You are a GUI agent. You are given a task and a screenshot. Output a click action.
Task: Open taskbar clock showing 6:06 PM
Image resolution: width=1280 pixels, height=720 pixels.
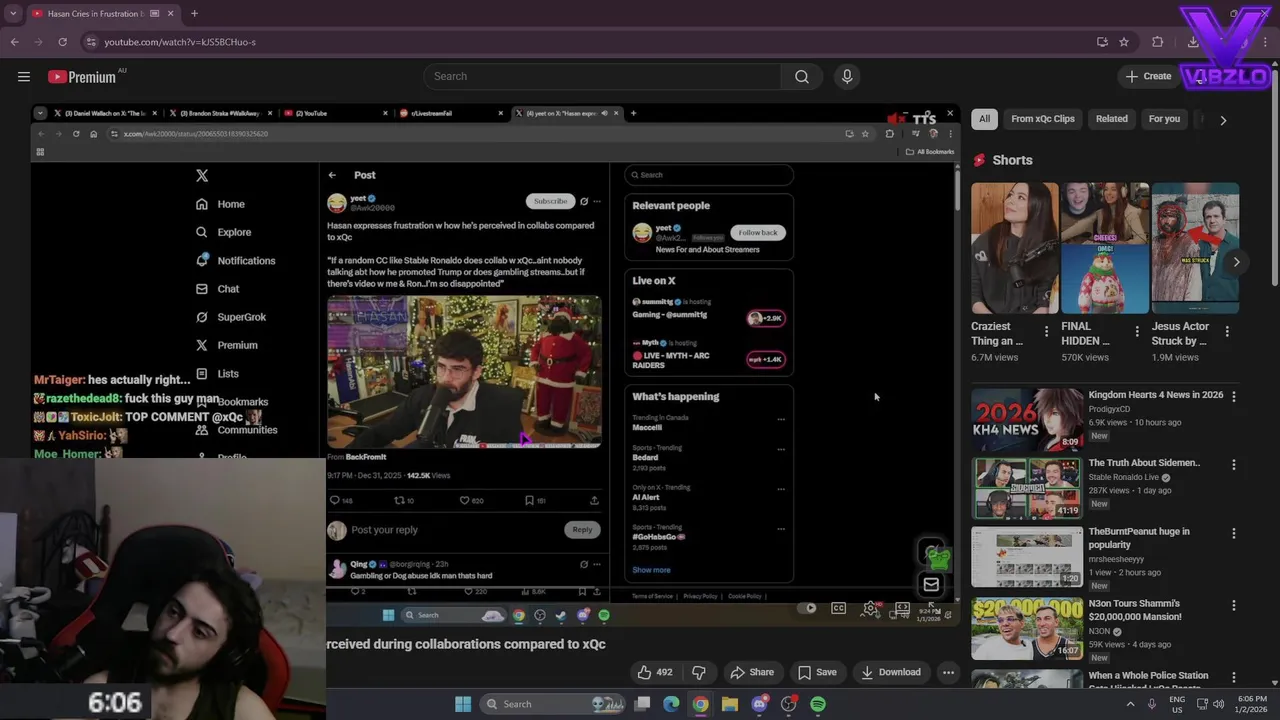tap(1252, 704)
